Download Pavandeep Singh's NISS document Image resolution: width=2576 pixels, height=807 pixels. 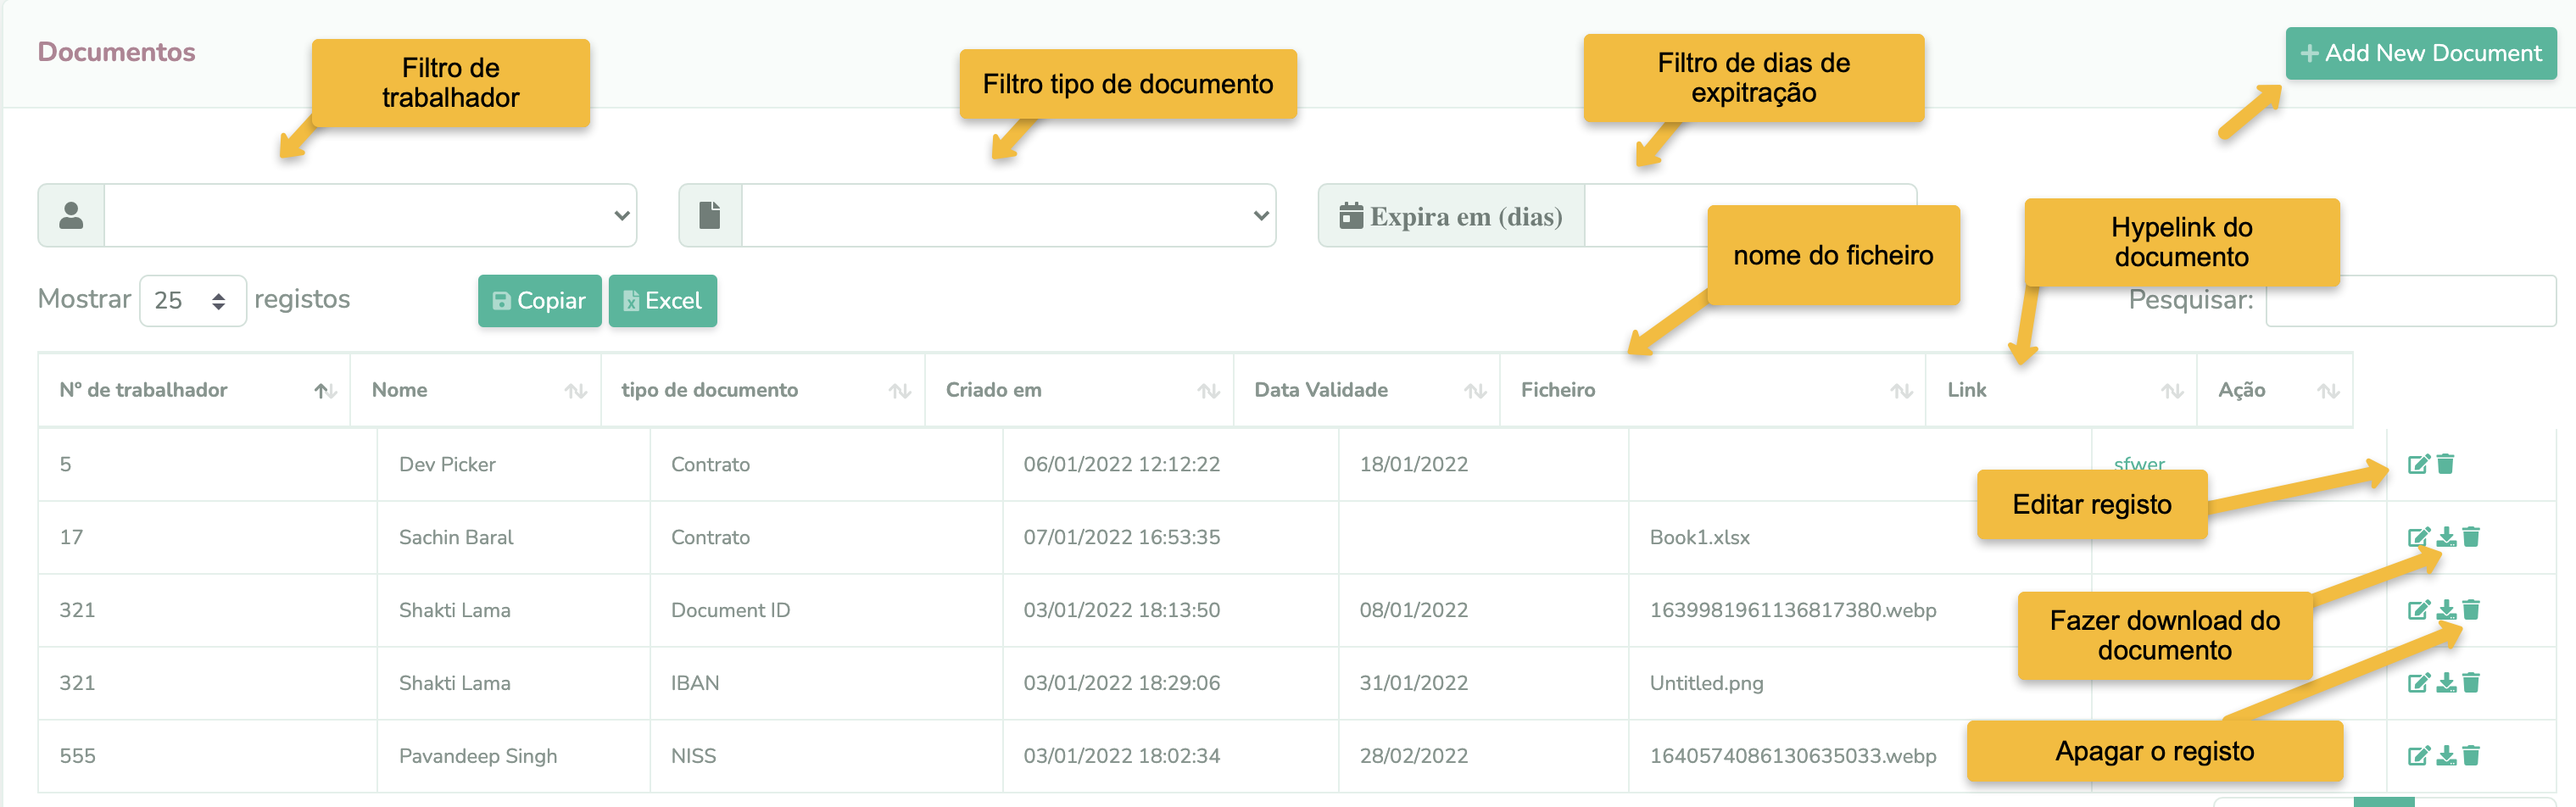point(2446,756)
